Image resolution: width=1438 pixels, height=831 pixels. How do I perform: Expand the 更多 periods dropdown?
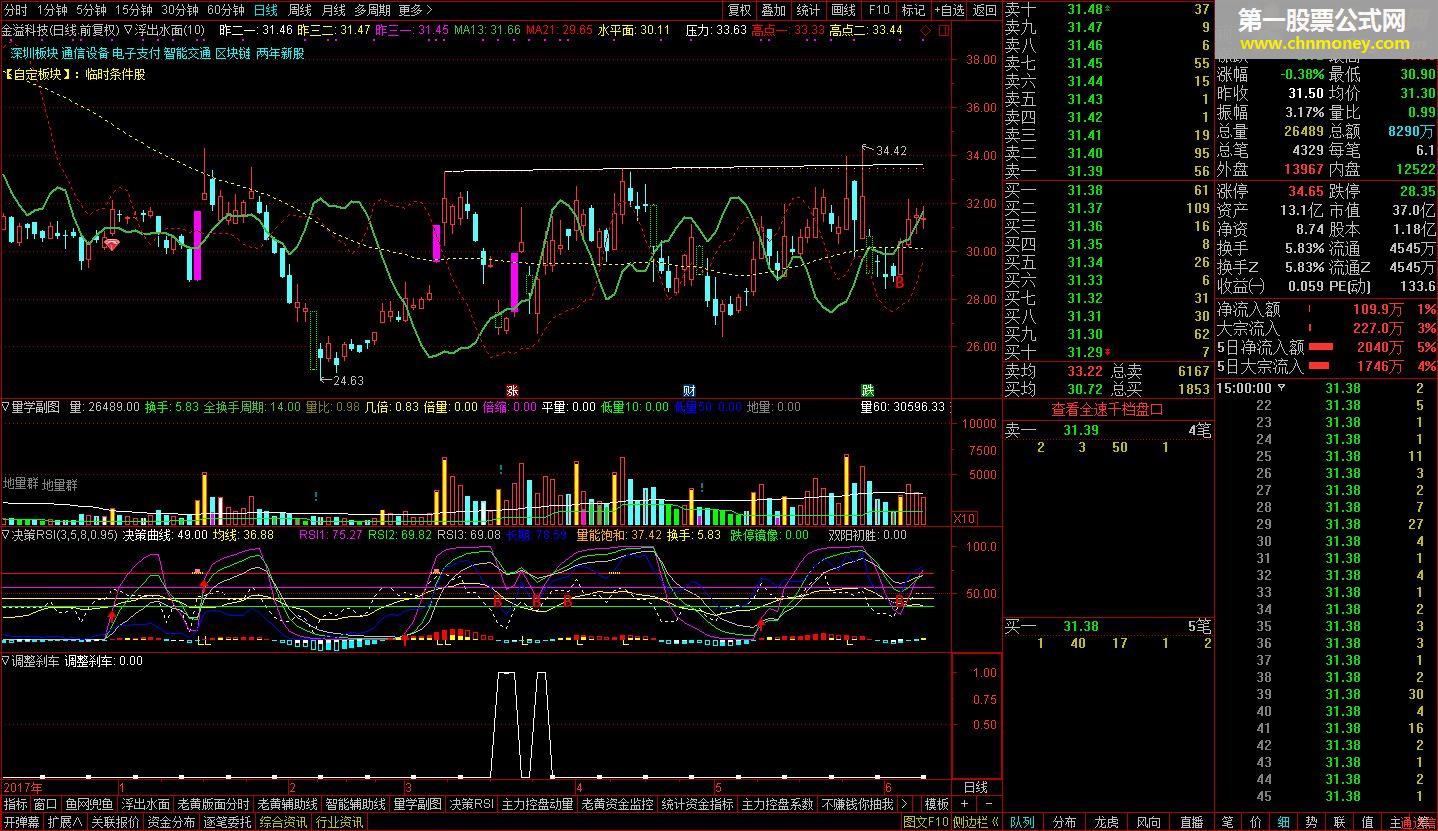tap(415, 10)
